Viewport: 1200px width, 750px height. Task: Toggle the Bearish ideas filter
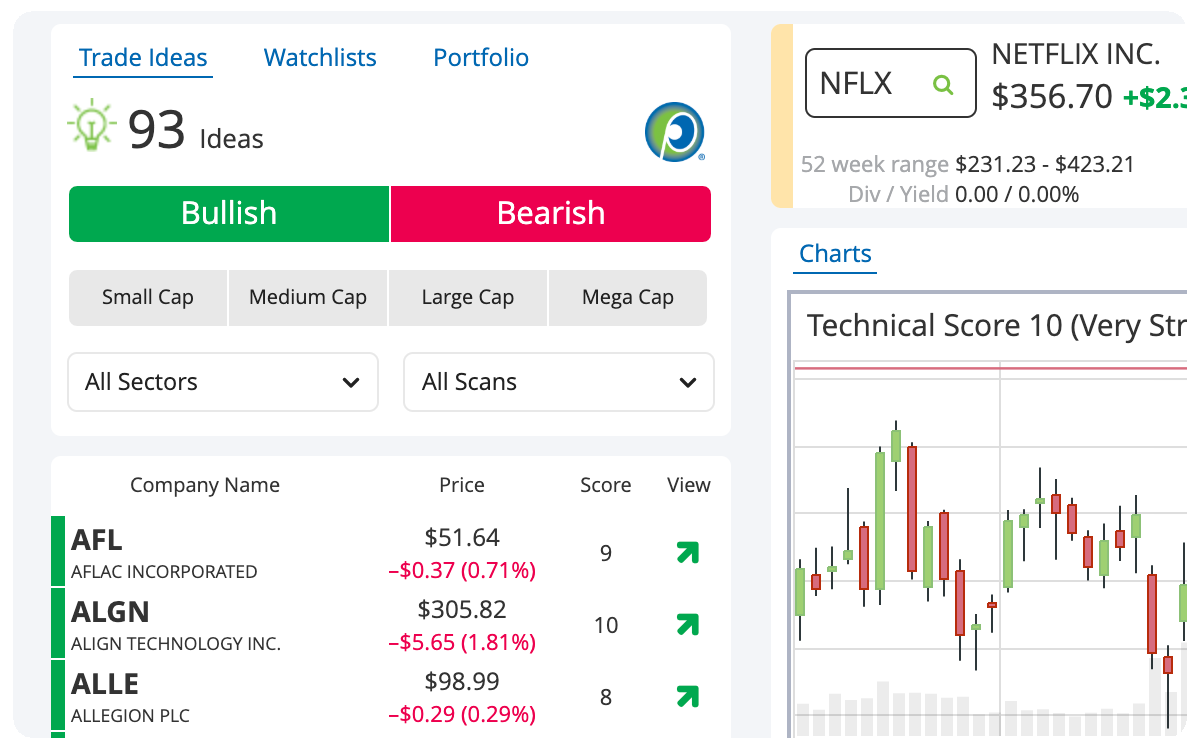[551, 214]
